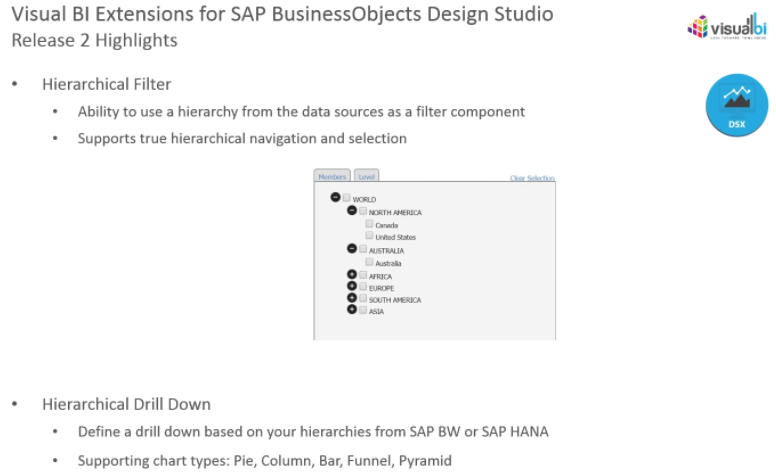Select the NORTH AMERICA label
776x476 pixels.
tap(395, 212)
